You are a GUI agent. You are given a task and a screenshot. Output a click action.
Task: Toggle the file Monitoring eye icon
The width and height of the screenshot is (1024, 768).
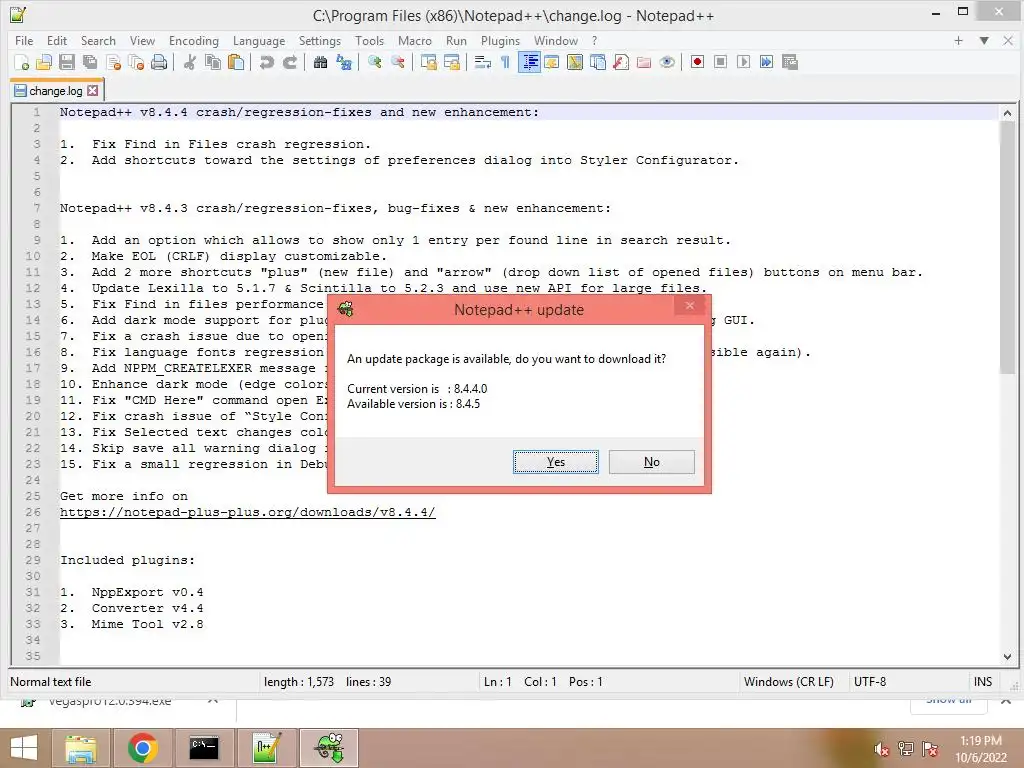coord(667,62)
